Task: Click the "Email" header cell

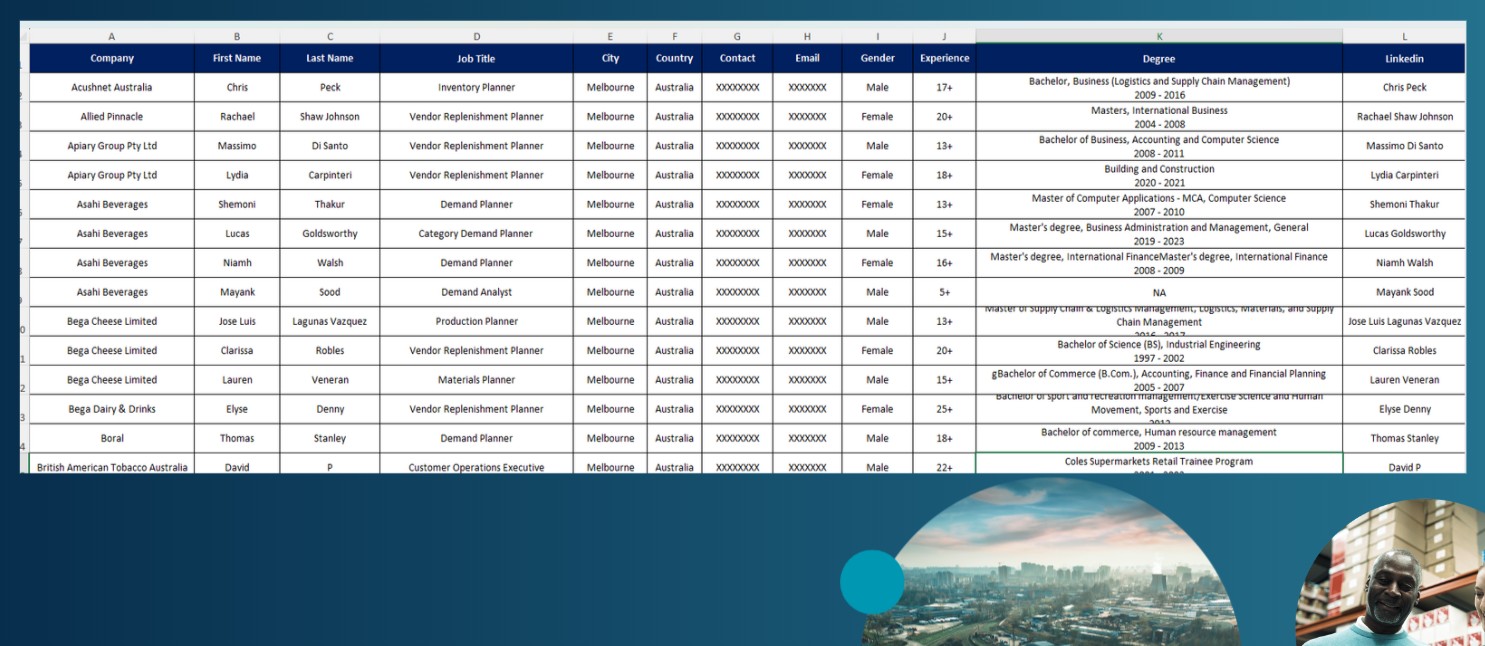Action: pos(807,58)
